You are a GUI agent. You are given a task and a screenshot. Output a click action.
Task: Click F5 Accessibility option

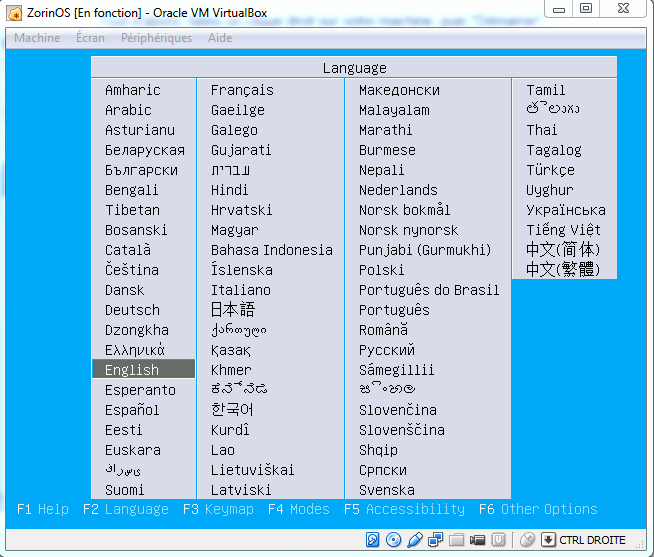coord(404,509)
